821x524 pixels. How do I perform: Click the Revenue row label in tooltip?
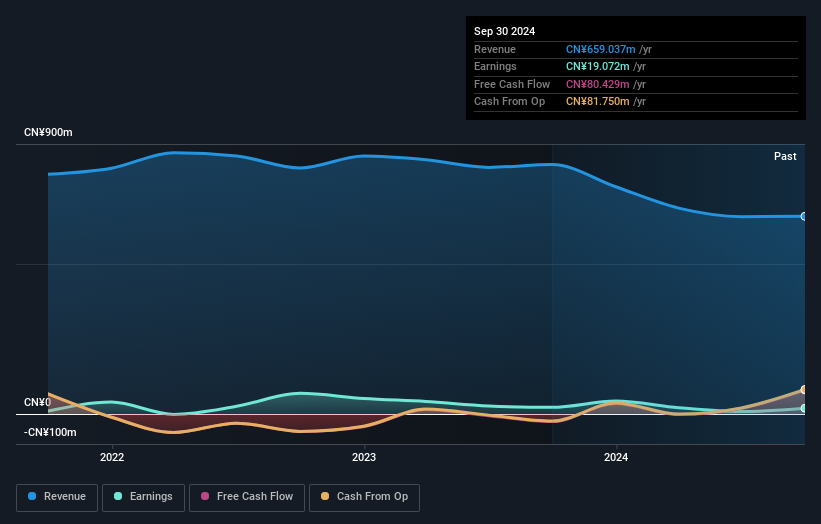pyautogui.click(x=495, y=49)
